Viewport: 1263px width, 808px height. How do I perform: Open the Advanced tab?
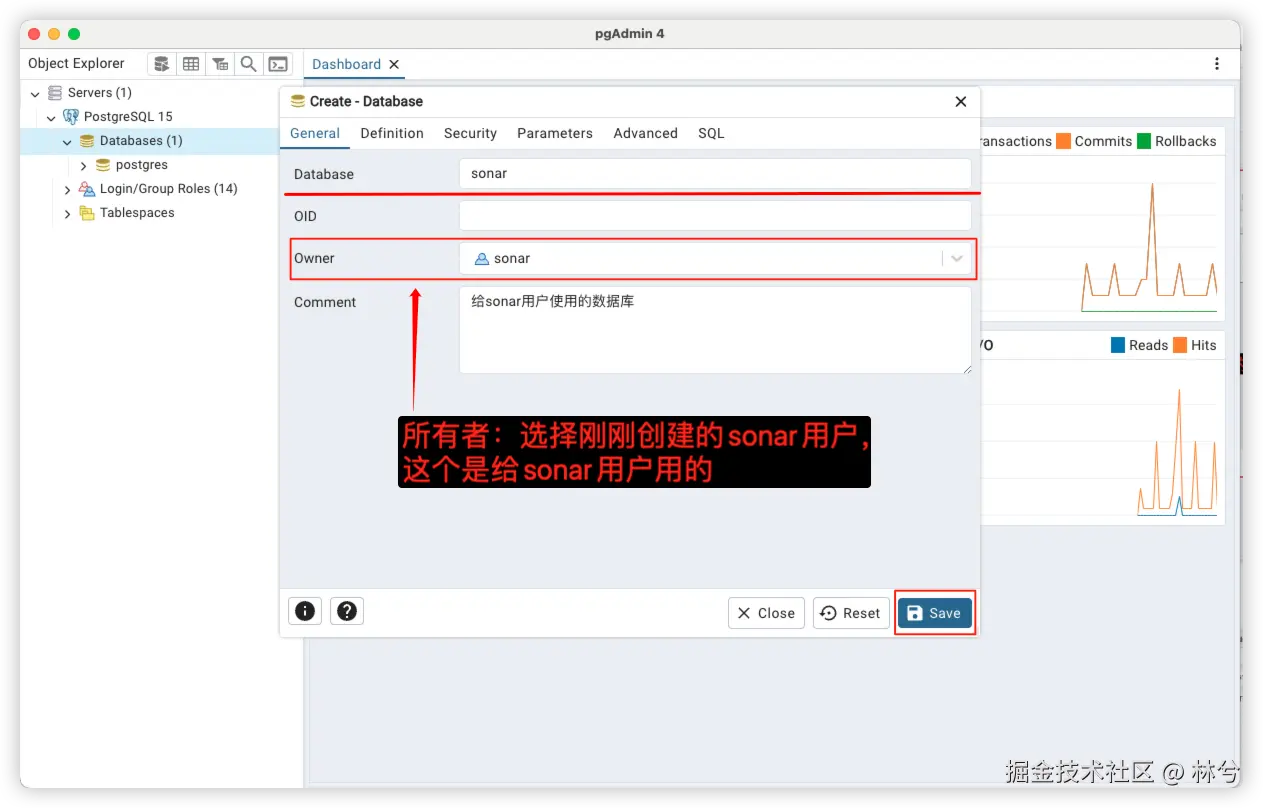click(645, 133)
